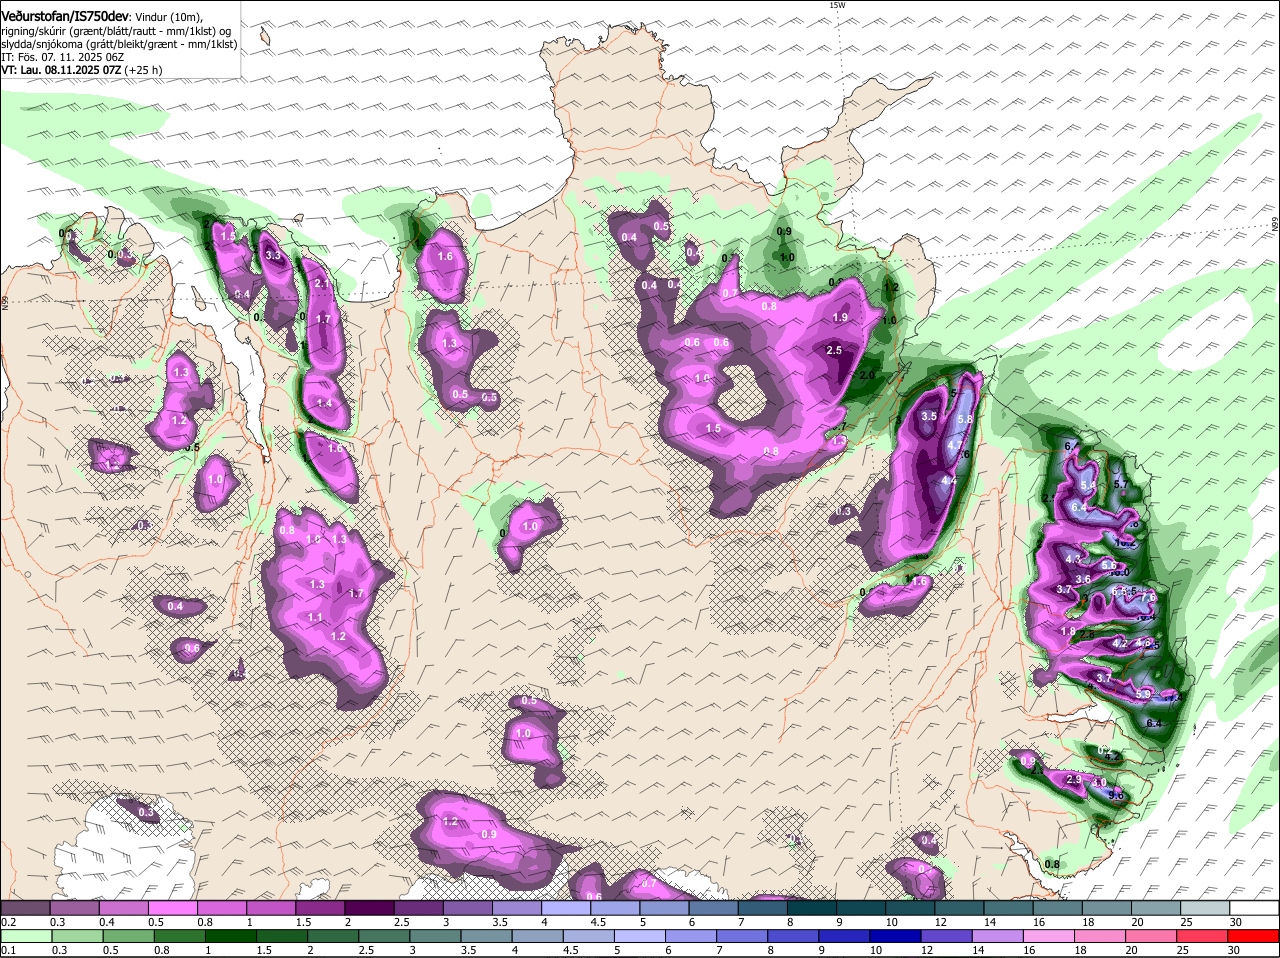Select upper legend swatch labeled 0.8
This screenshot has height=958, width=1280.
click(x=221, y=907)
